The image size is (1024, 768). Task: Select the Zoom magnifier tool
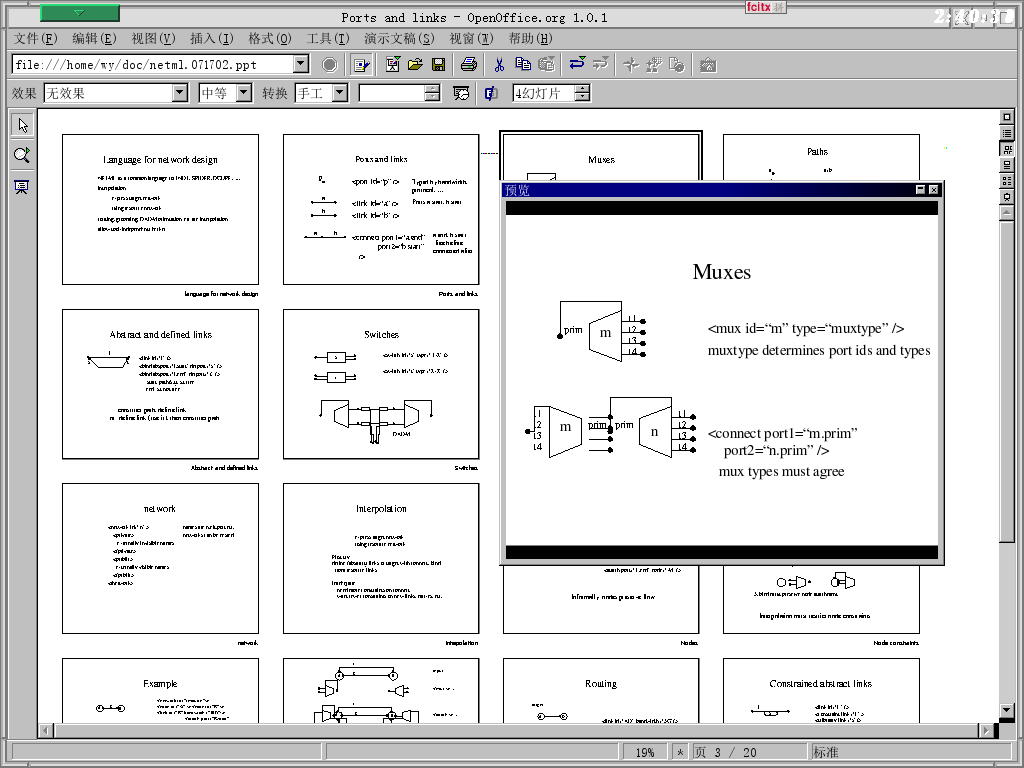(21, 155)
